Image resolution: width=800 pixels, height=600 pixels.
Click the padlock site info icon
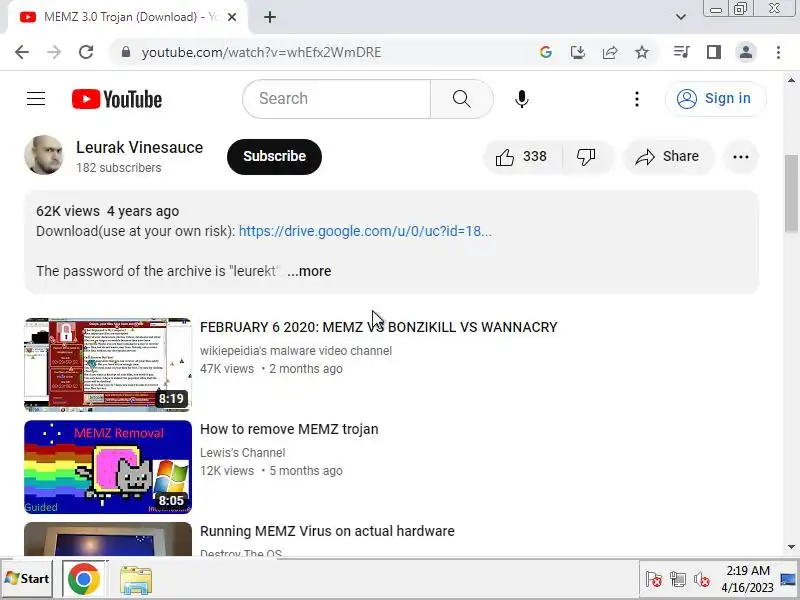pos(126,52)
